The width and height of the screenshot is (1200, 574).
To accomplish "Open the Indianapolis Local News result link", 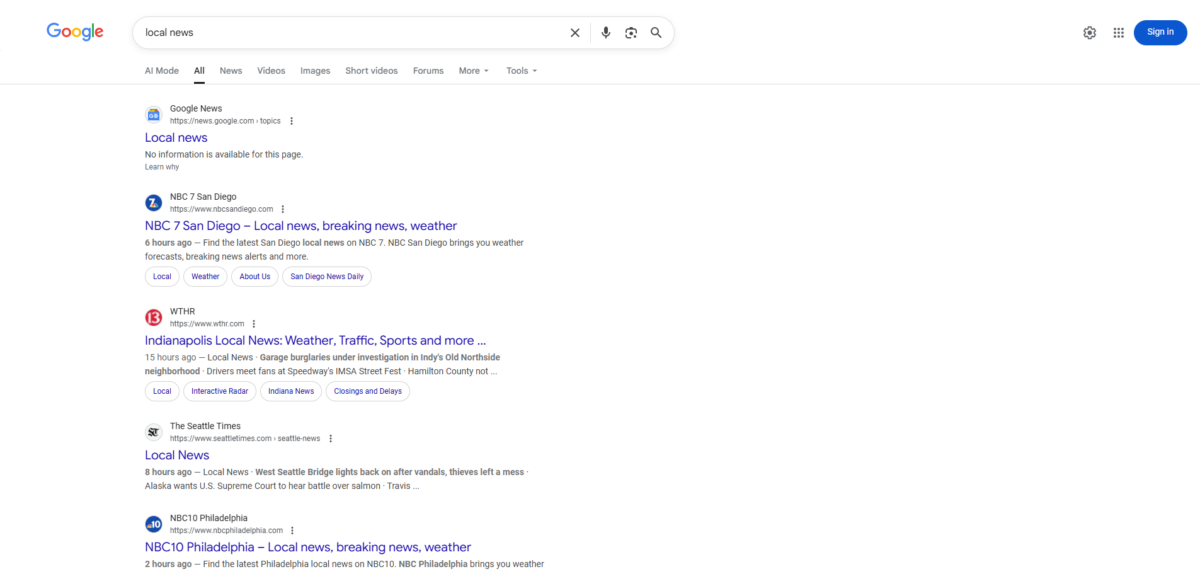I will (315, 341).
